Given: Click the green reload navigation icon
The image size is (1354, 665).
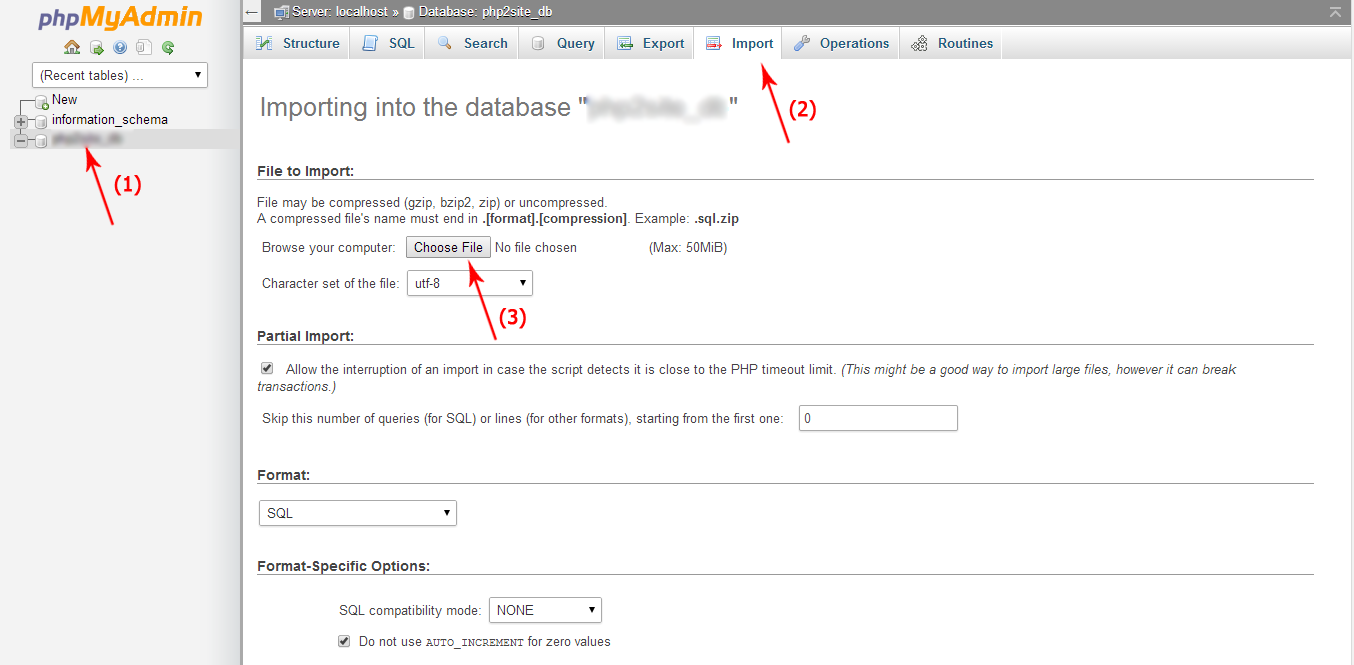Looking at the screenshot, I should click(x=168, y=47).
